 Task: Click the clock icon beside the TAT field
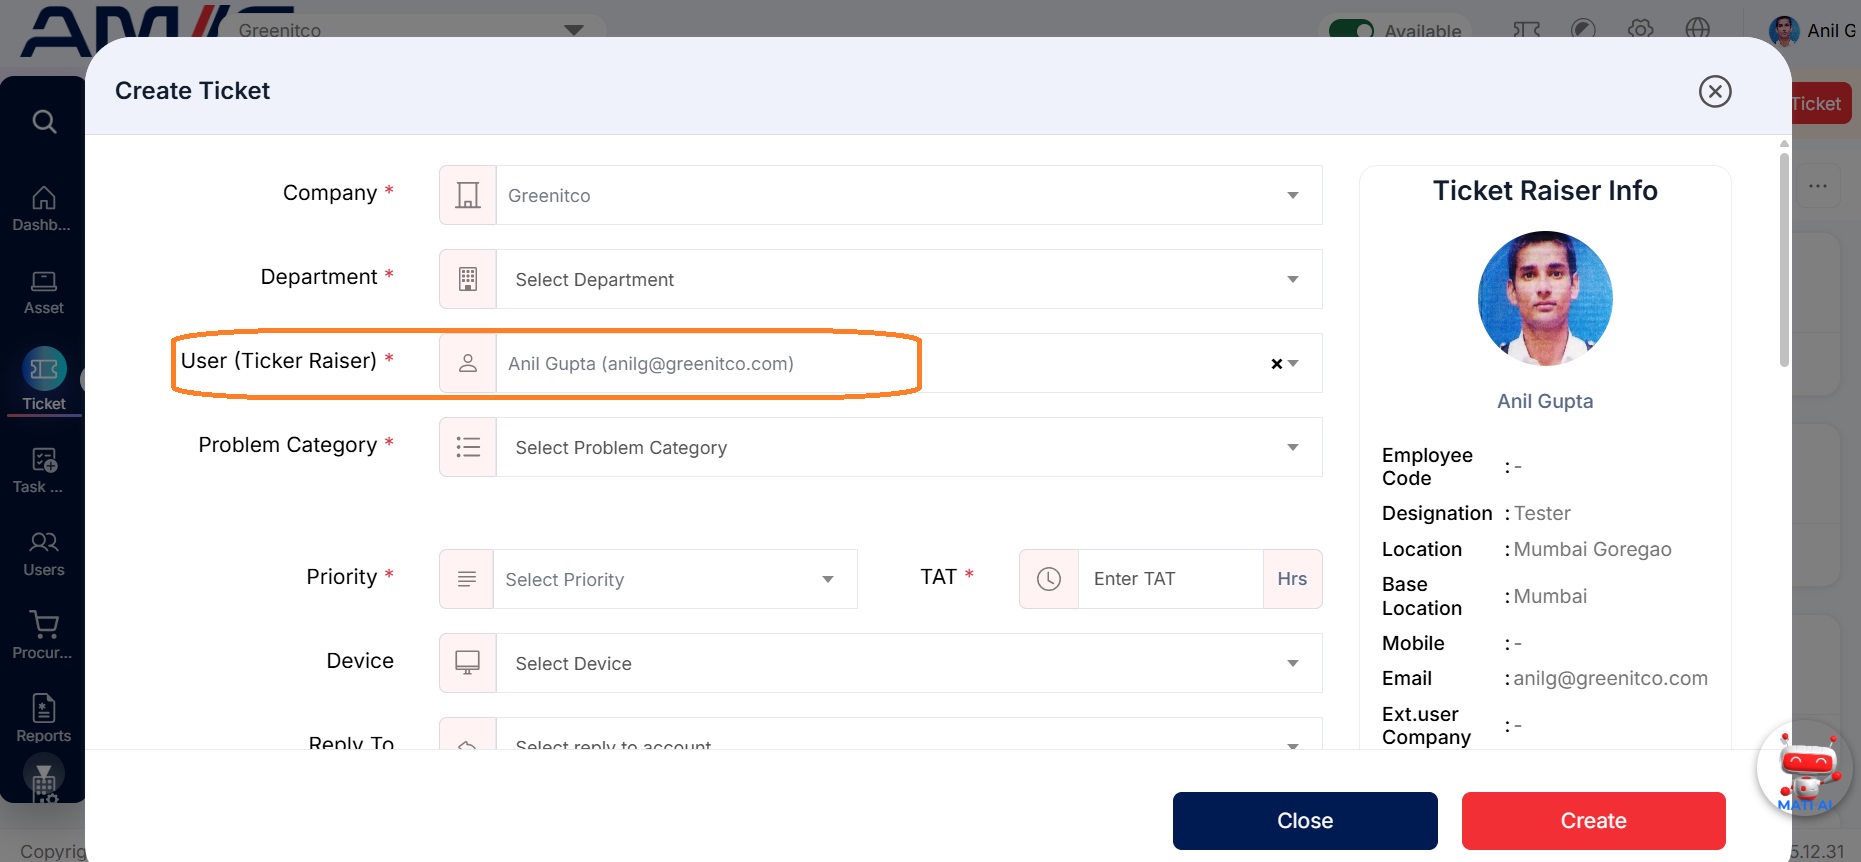tap(1049, 579)
